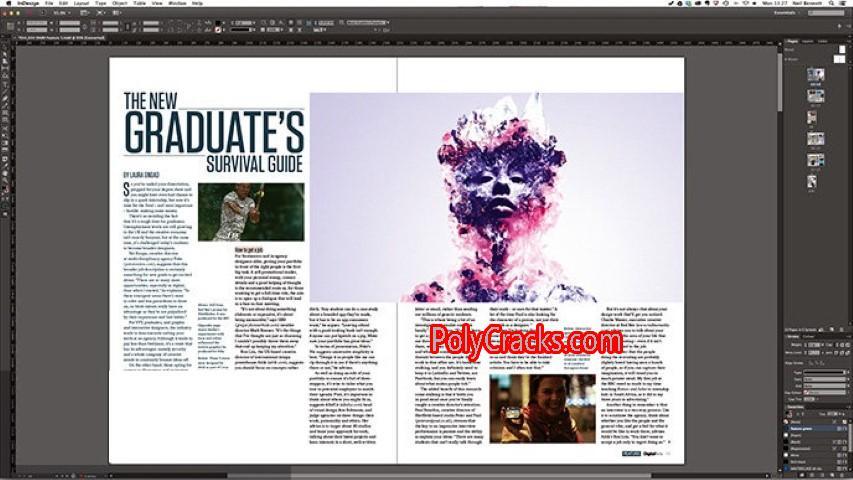
Task: Select the Round Cap stroke option
Action: coord(842,345)
